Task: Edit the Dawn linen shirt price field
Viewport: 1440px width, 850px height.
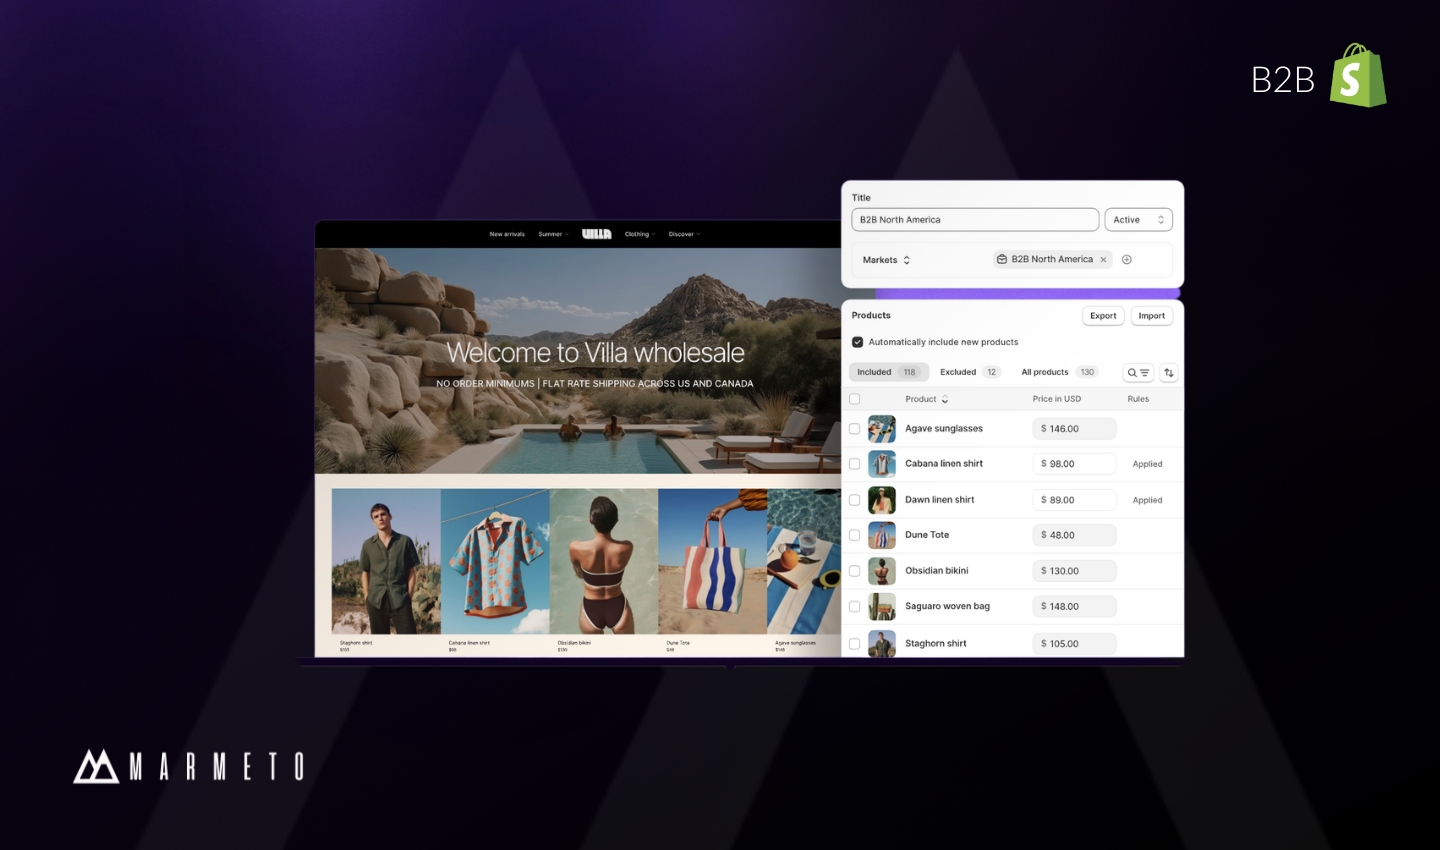Action: pyautogui.click(x=1074, y=500)
